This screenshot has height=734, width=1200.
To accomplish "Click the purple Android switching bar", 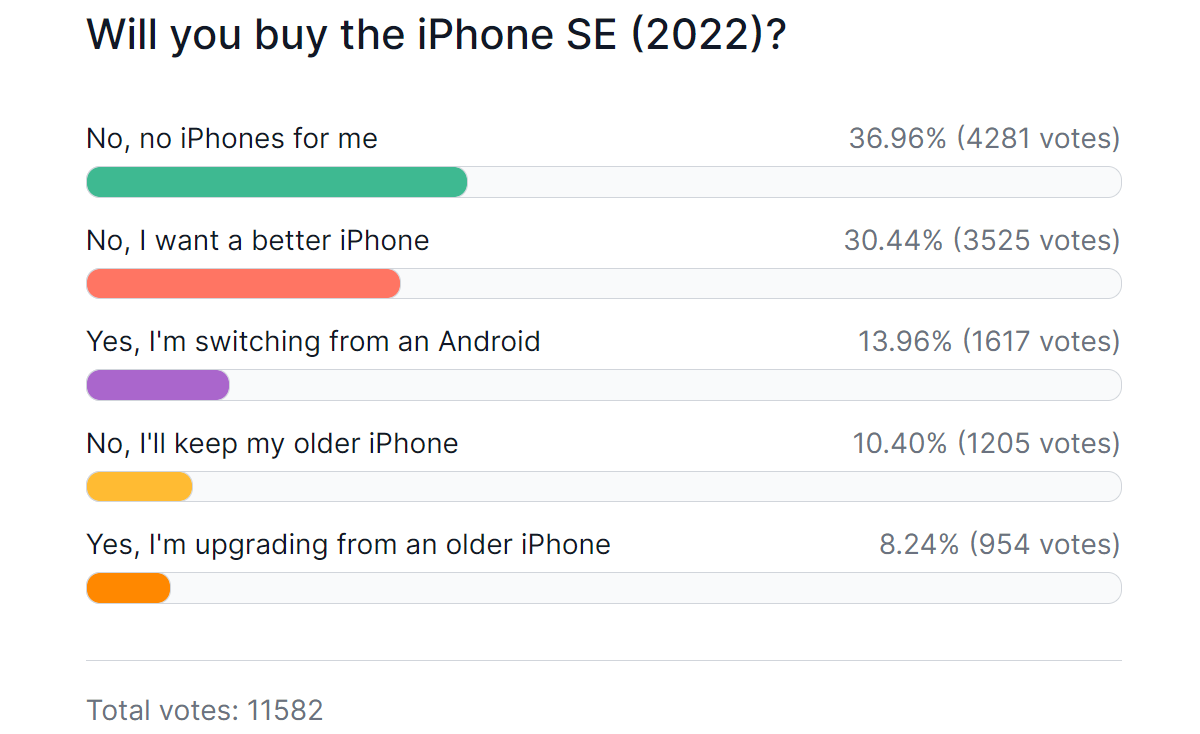I will pos(158,385).
